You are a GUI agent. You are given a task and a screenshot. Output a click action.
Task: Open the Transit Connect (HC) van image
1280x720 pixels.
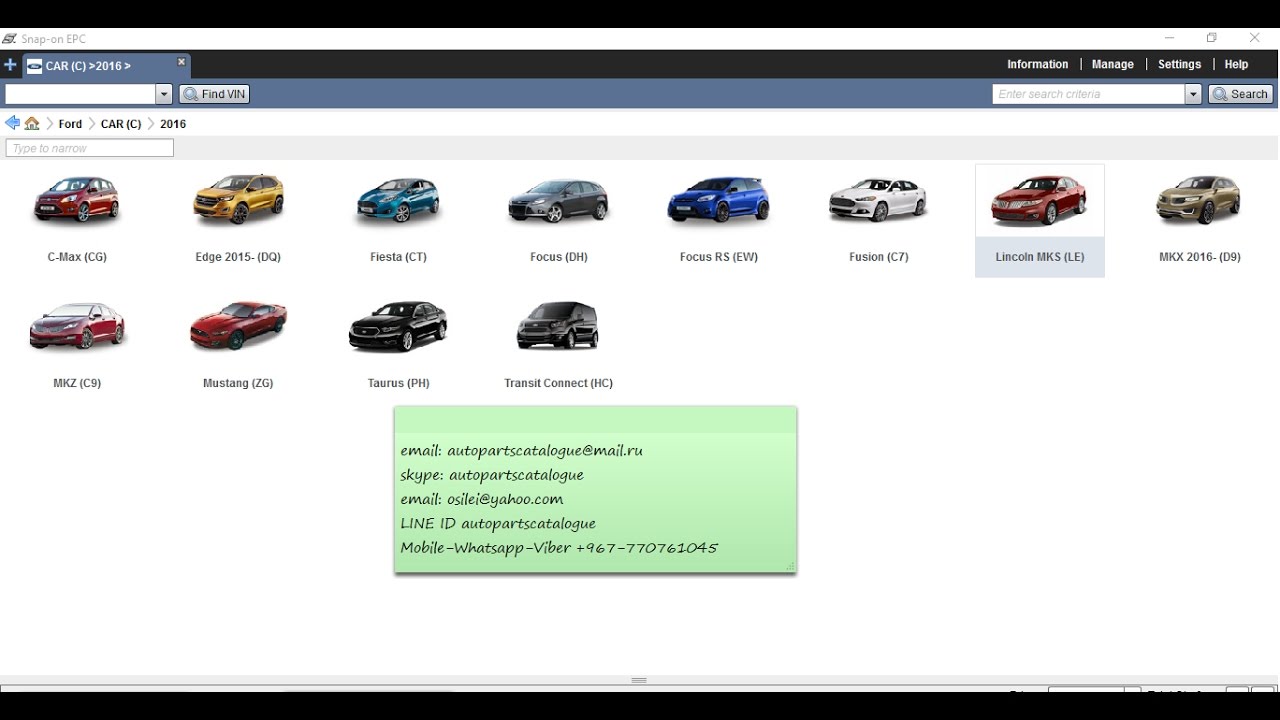pyautogui.click(x=558, y=326)
